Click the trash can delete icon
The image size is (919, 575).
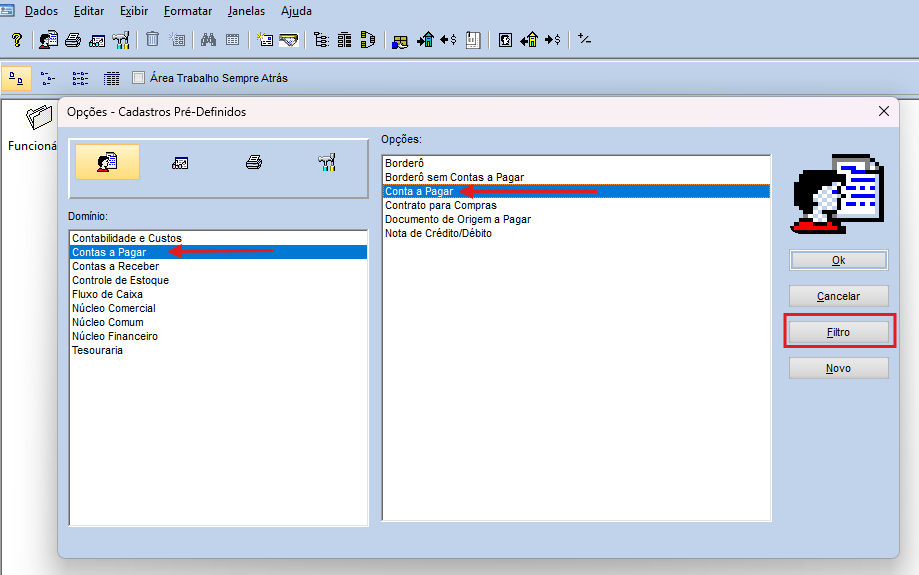(x=152, y=40)
